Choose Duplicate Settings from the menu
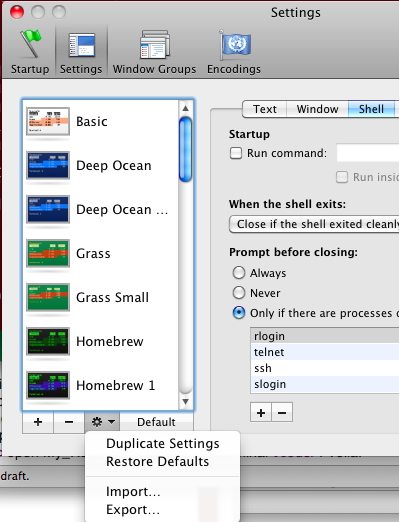This screenshot has height=522, width=399. coord(163,443)
